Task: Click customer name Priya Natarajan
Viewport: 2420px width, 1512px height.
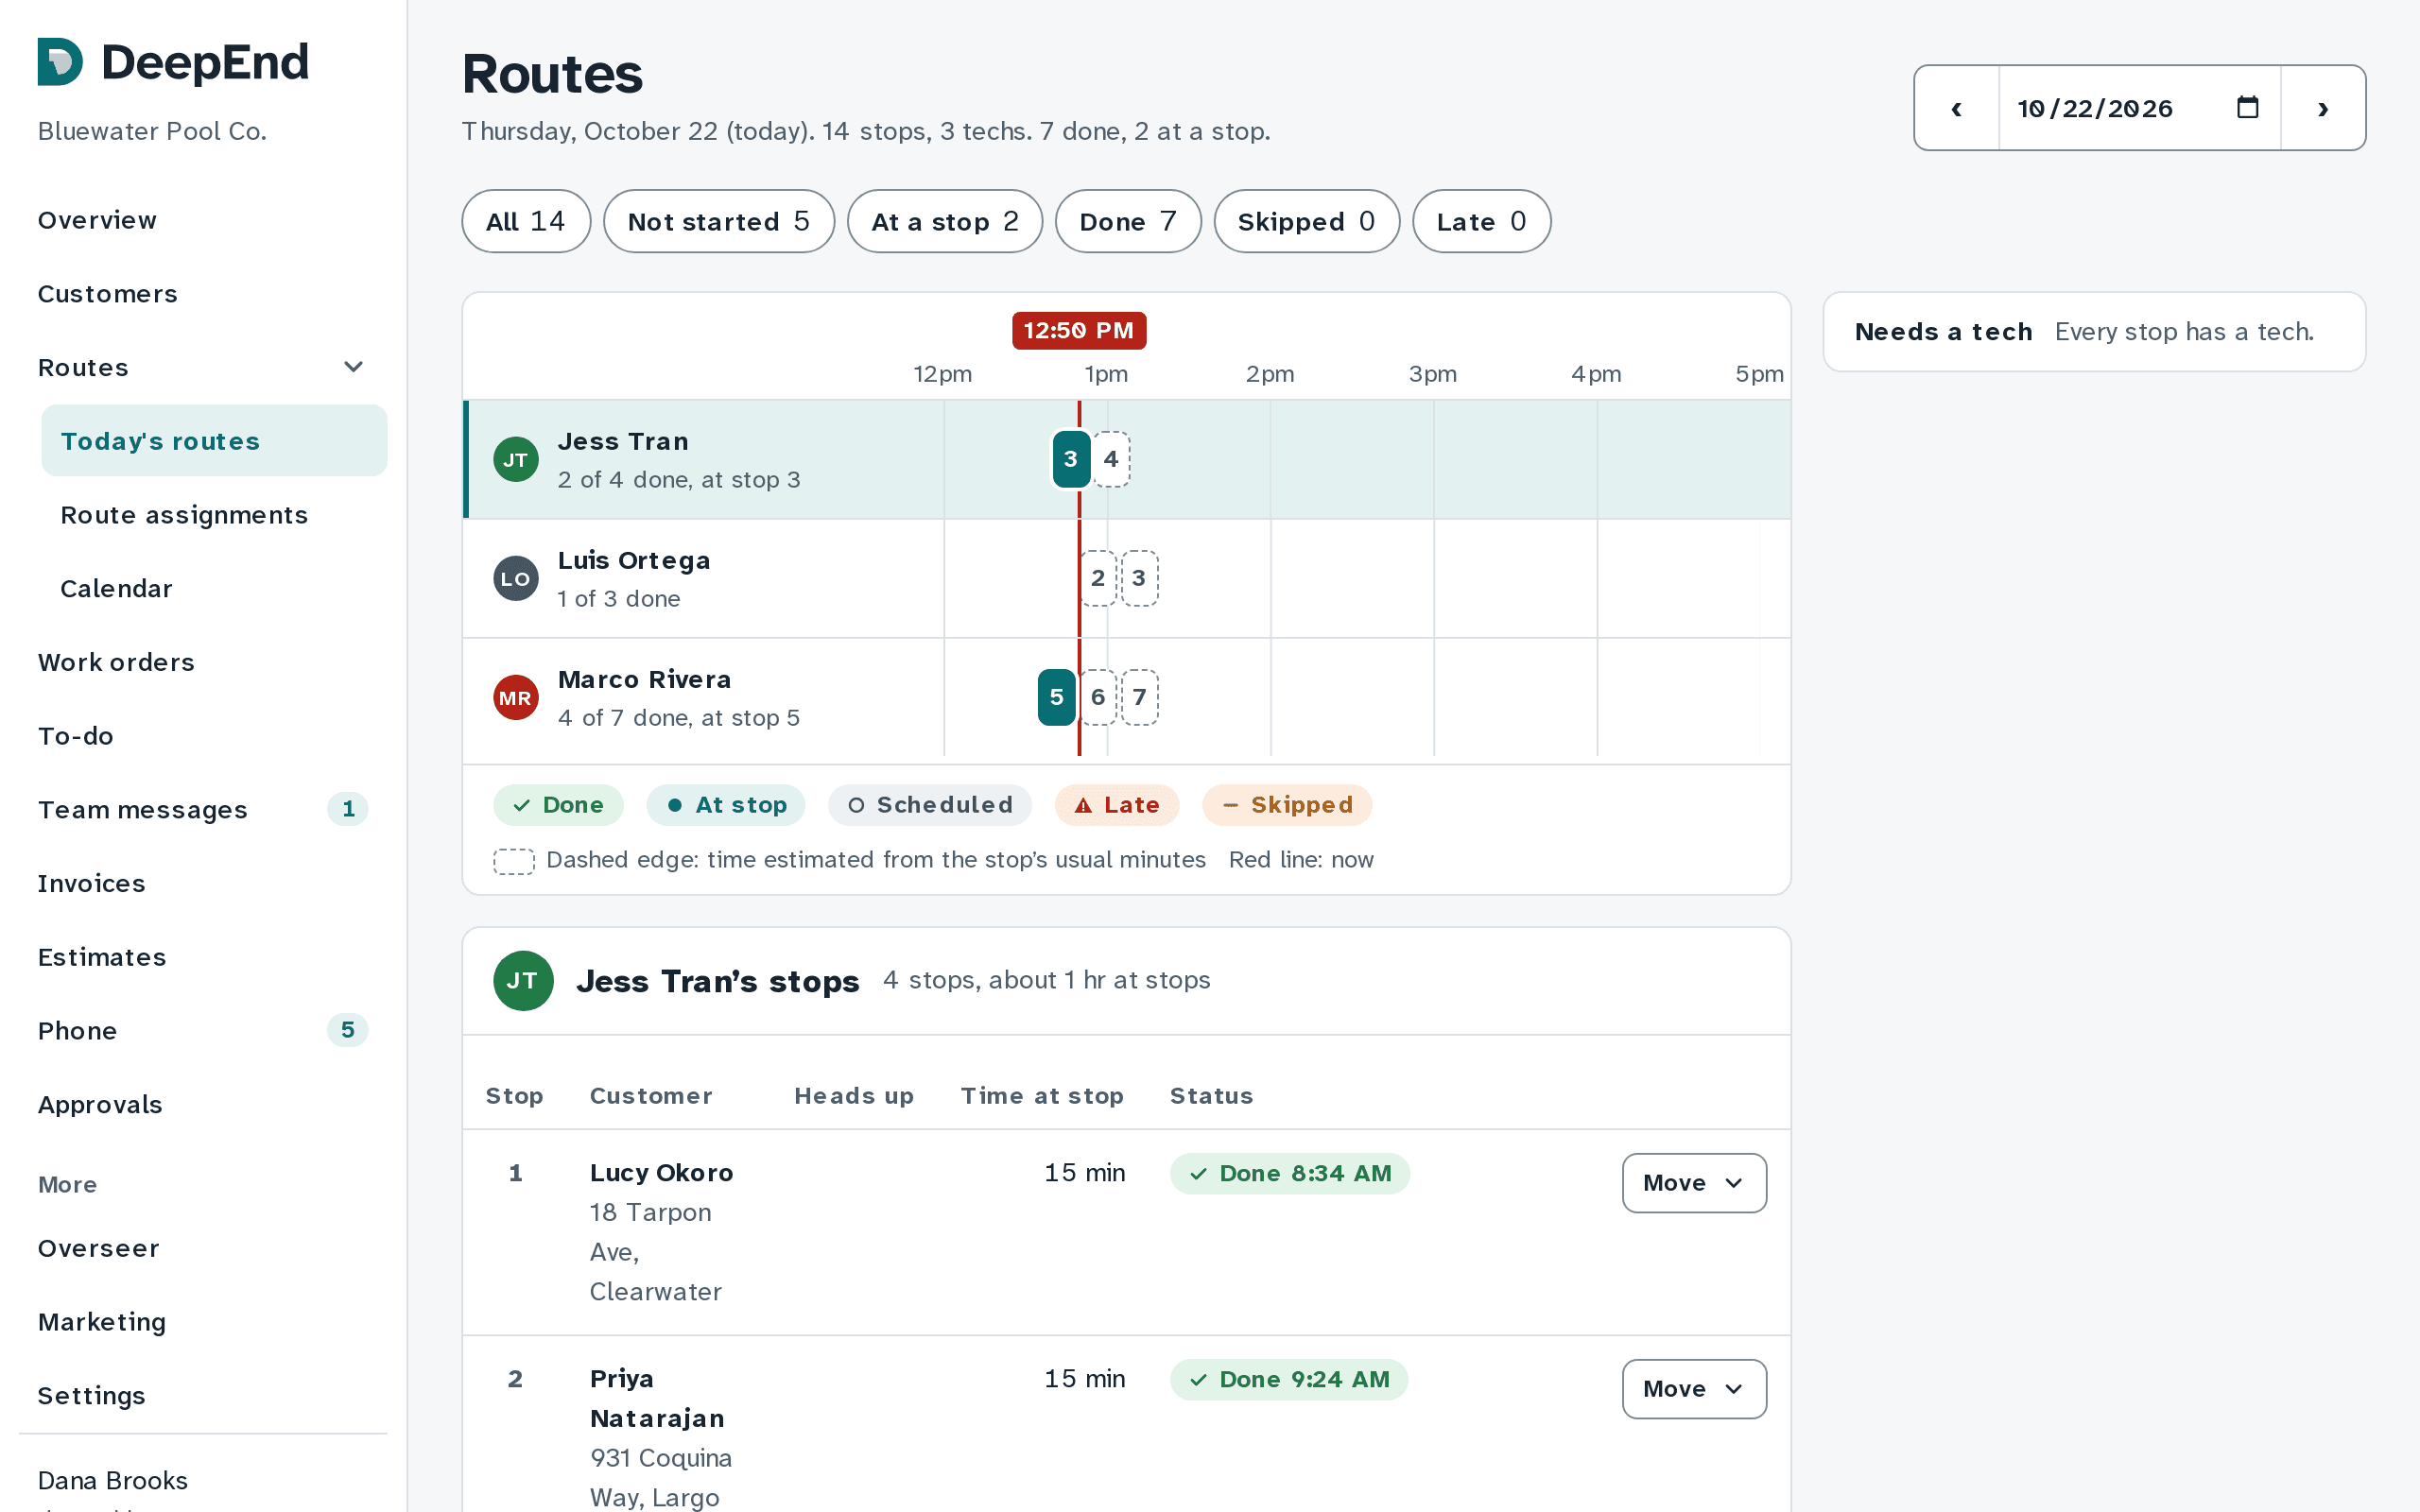Action: point(657,1399)
